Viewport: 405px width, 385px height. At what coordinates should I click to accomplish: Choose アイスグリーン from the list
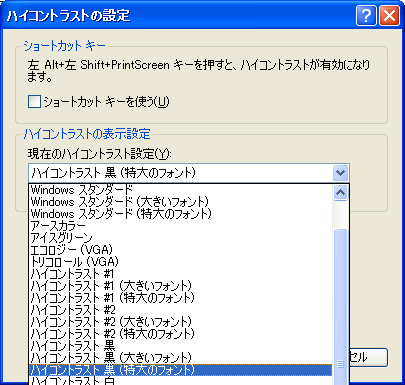coord(180,238)
